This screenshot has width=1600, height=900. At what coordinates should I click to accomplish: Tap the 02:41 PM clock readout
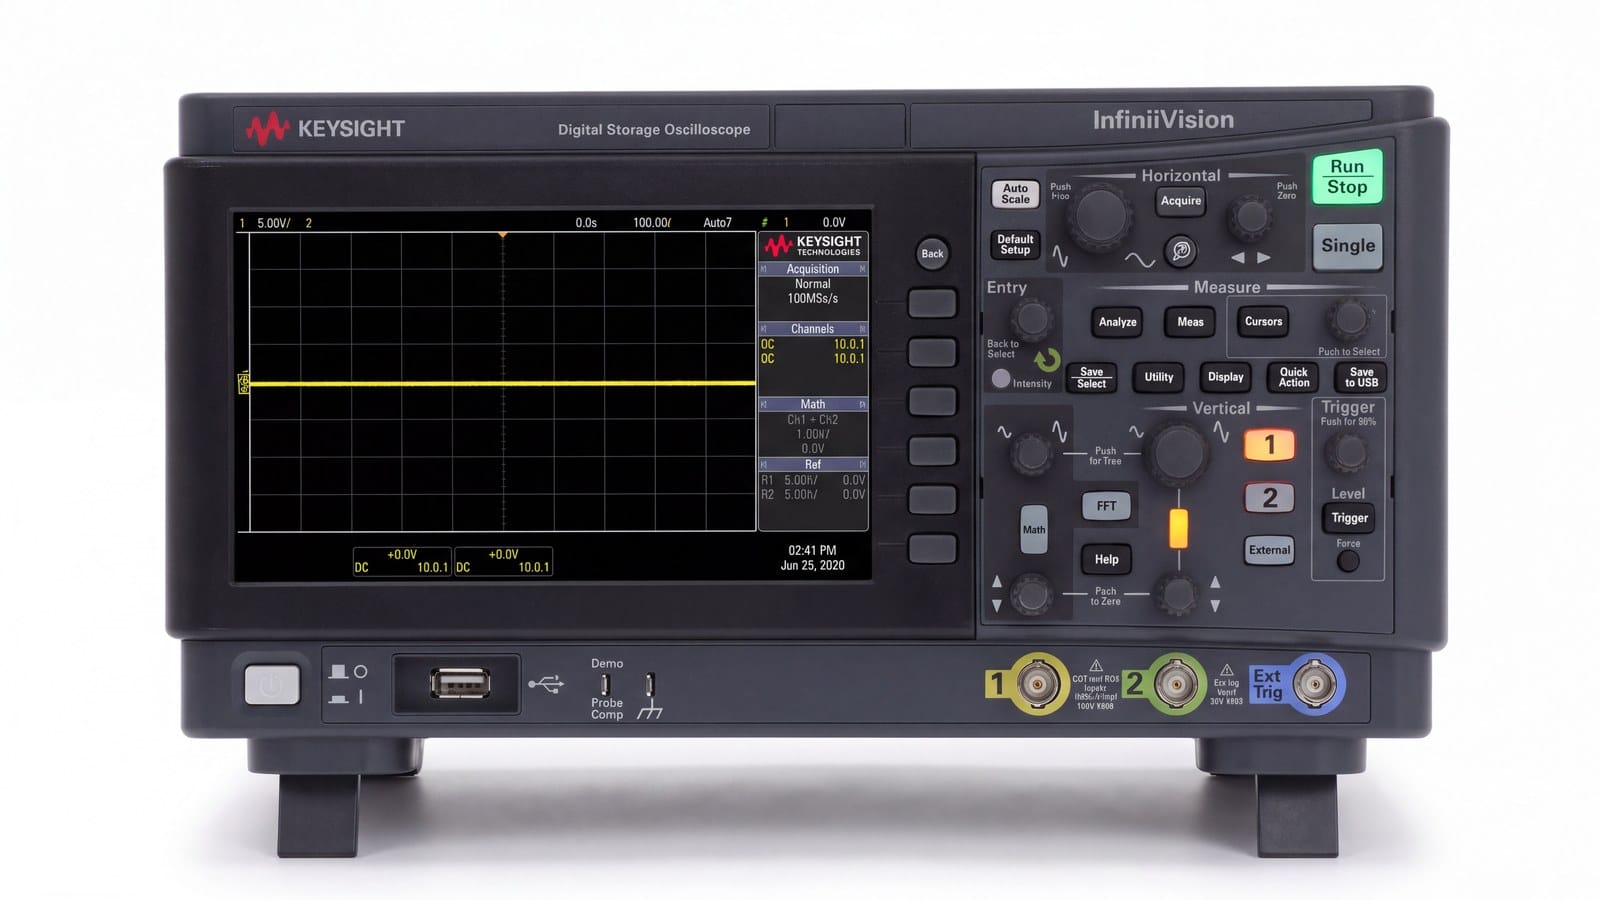(812, 550)
